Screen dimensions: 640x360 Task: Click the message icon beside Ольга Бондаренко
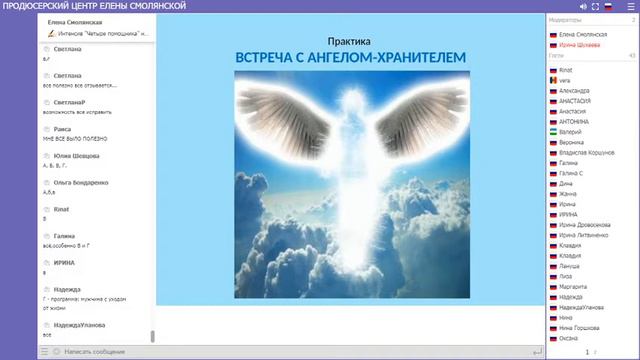pyautogui.click(x=47, y=182)
